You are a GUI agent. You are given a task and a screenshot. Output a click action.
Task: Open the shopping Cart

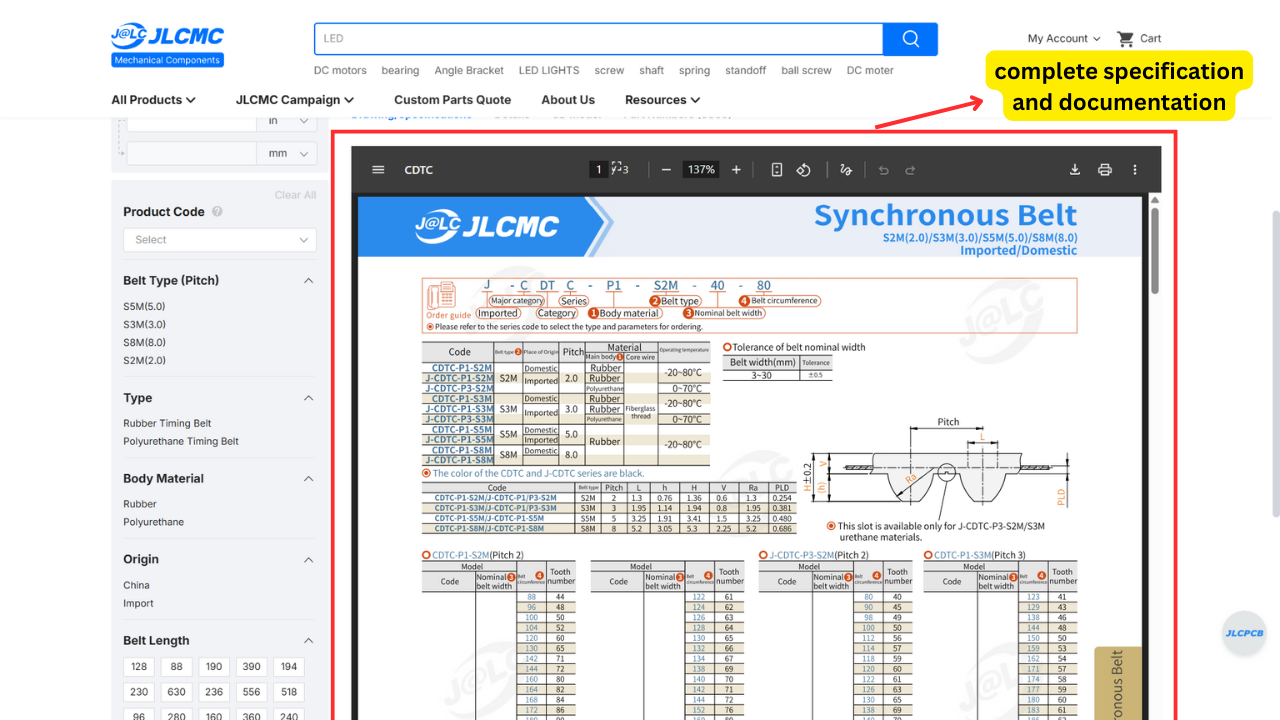(x=1139, y=39)
